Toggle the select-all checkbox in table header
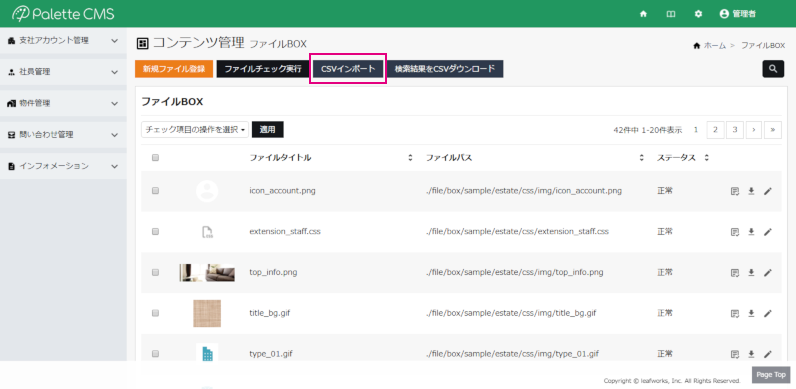This screenshot has width=796, height=389. 155,158
